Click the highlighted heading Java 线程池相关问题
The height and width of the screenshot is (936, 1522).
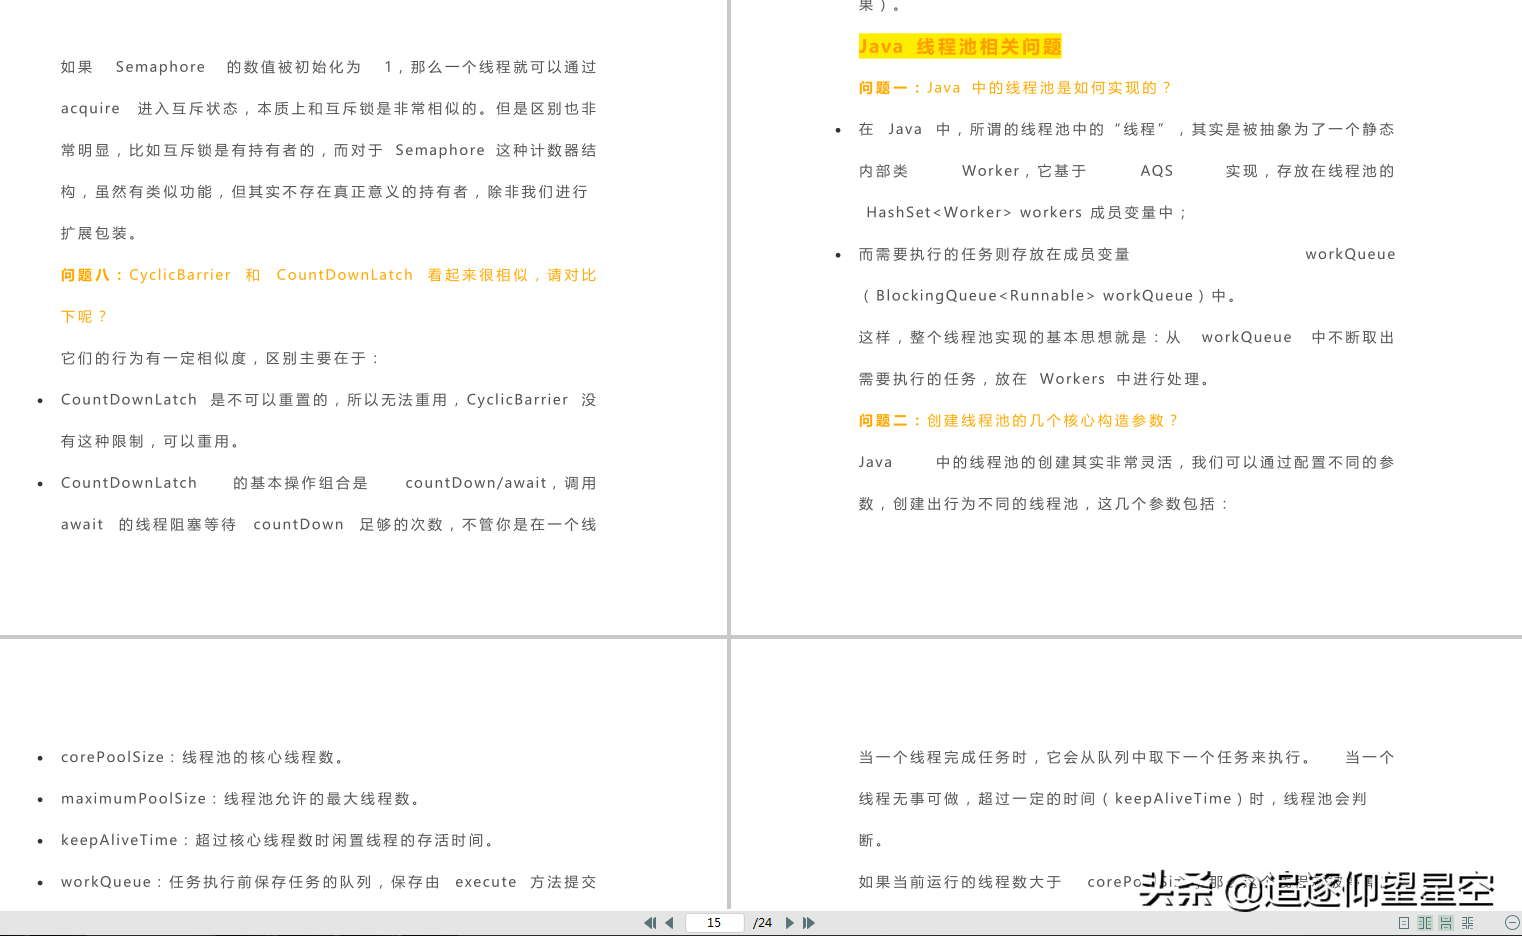960,46
